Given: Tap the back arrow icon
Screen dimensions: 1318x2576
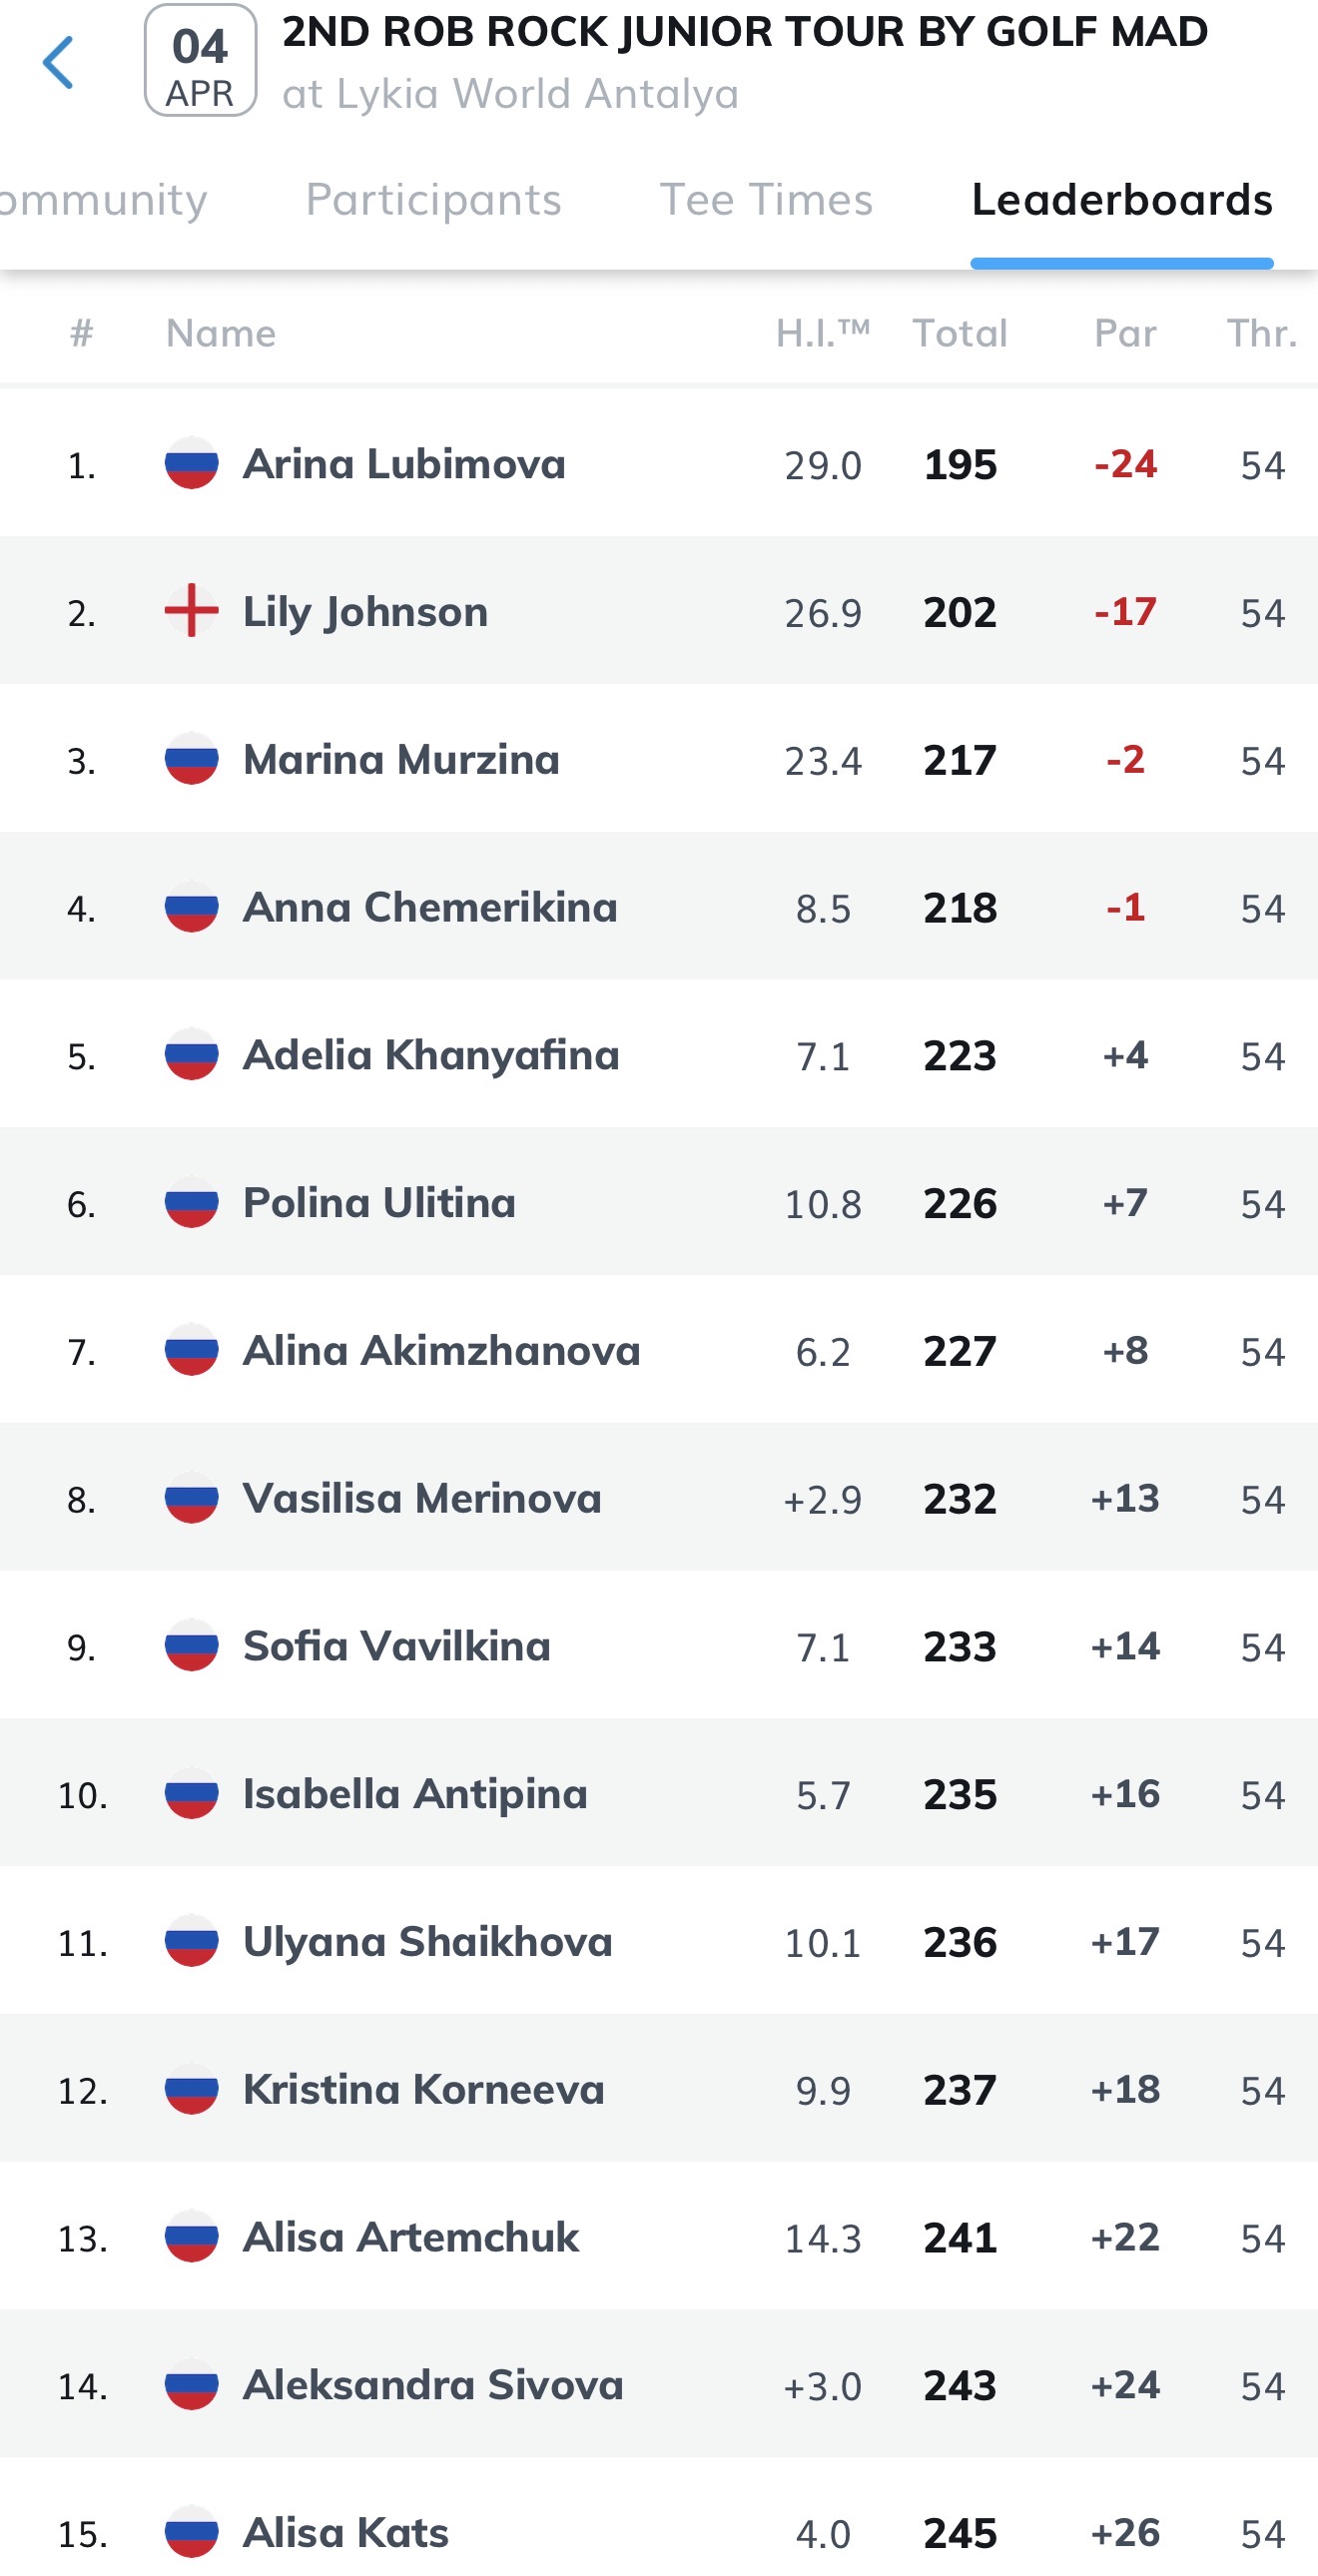Looking at the screenshot, I should (58, 63).
